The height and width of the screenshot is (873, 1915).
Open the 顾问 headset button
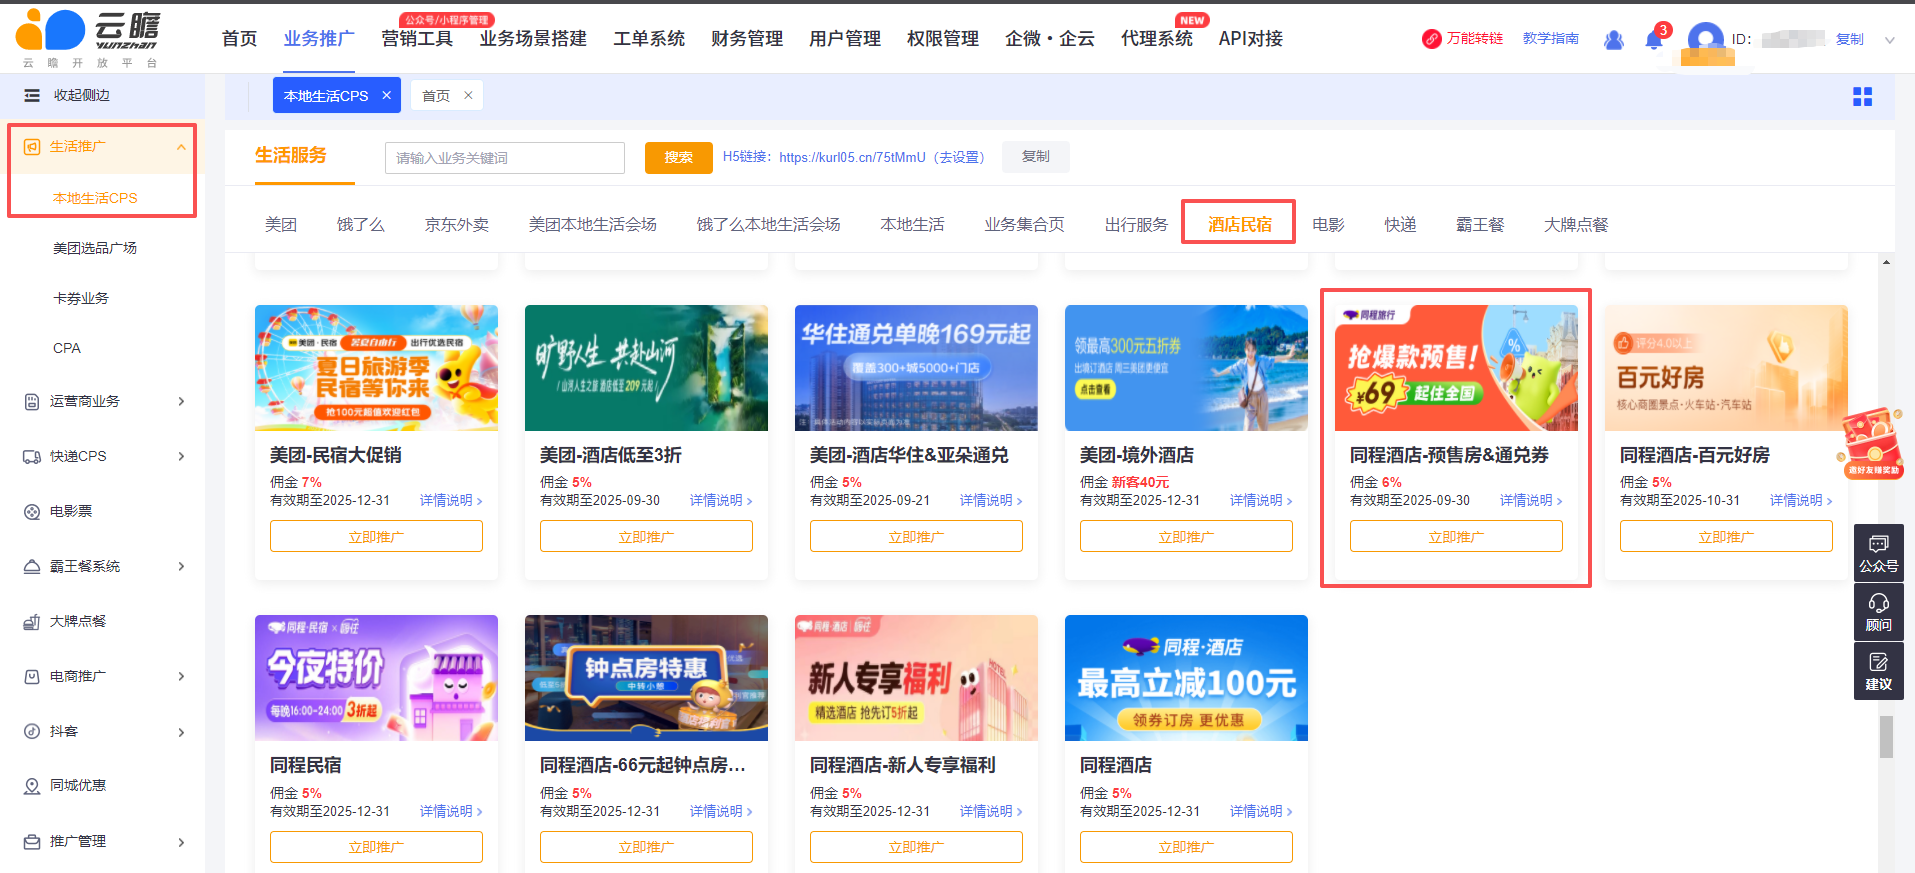[1879, 612]
